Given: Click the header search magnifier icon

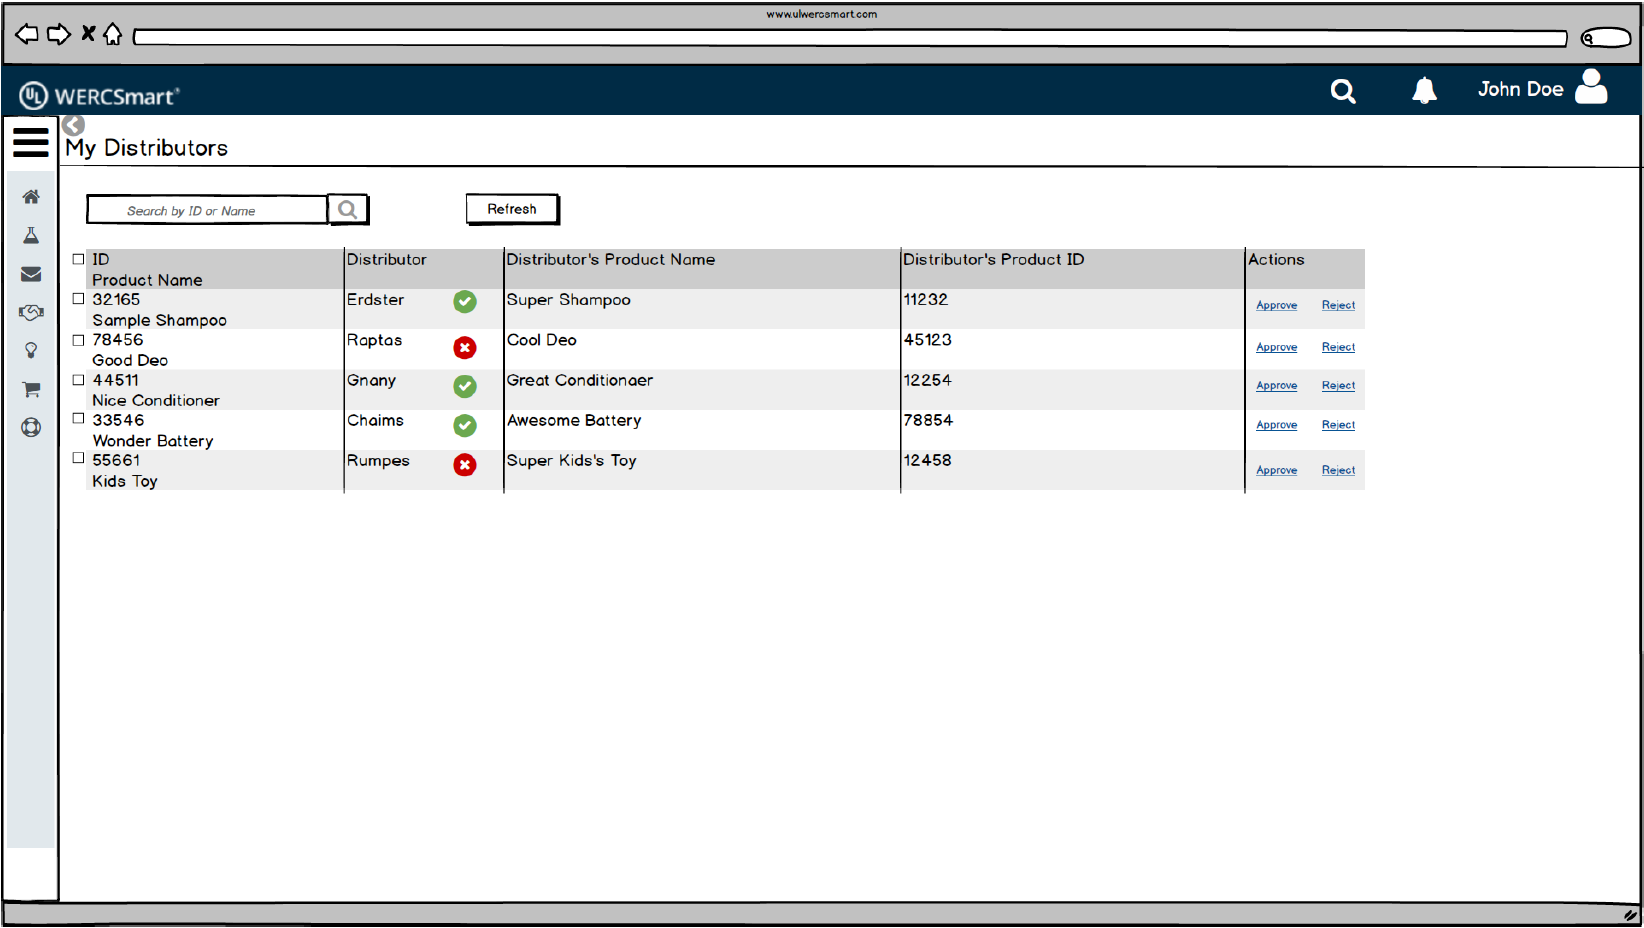Looking at the screenshot, I should pos(1343,92).
